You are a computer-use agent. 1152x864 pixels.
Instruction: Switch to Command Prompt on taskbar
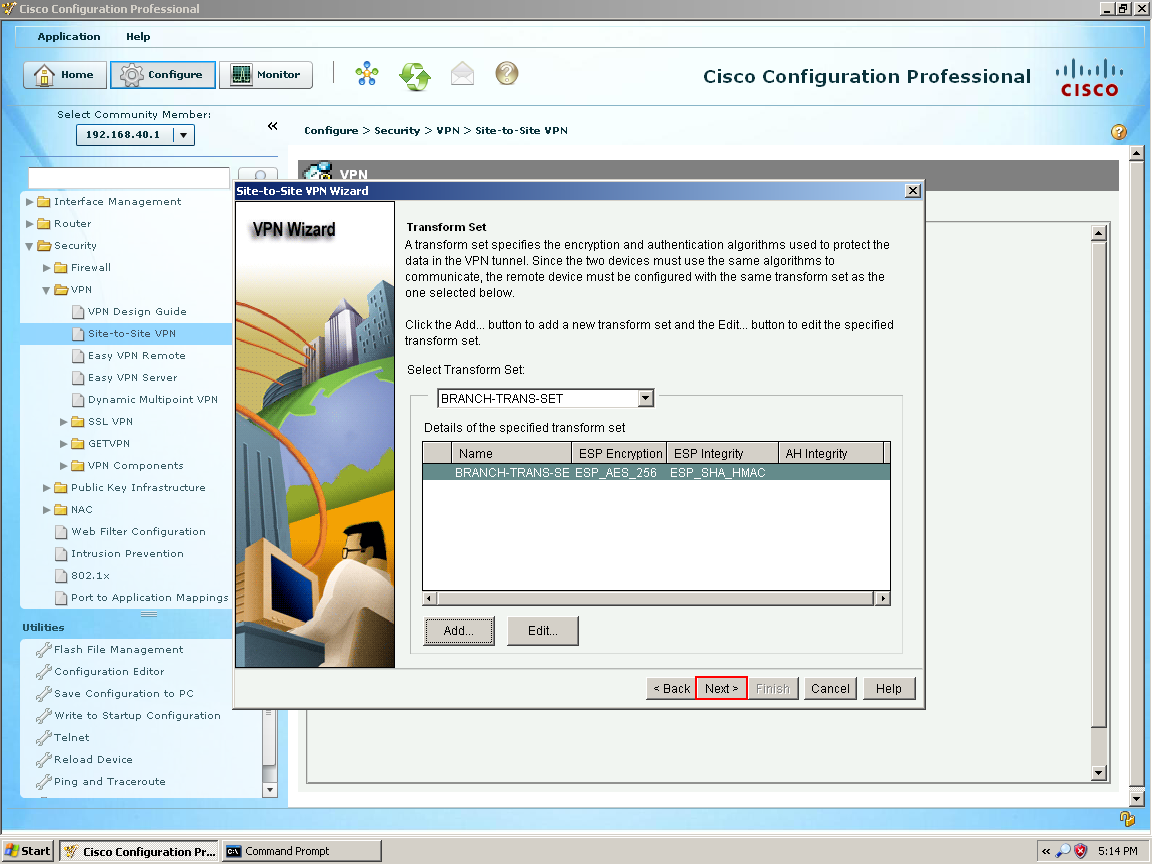(302, 851)
